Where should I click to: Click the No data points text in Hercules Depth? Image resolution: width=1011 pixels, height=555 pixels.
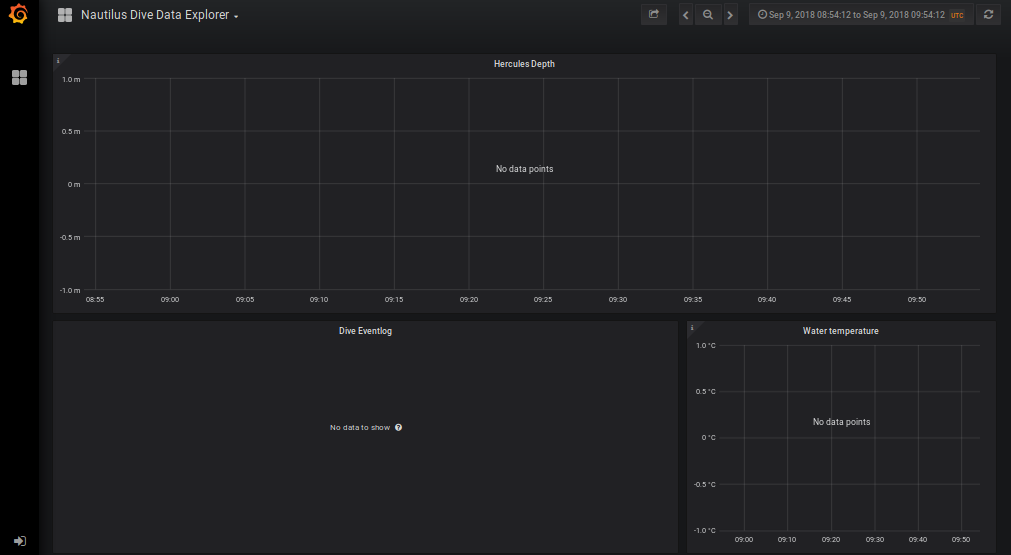[524, 169]
